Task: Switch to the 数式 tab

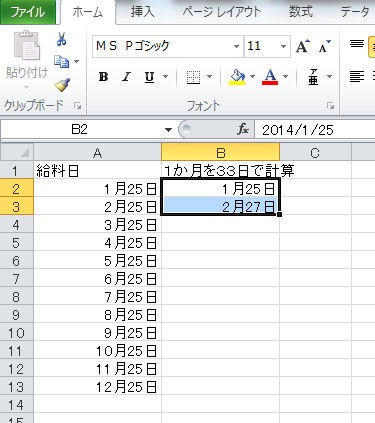Action: [301, 12]
